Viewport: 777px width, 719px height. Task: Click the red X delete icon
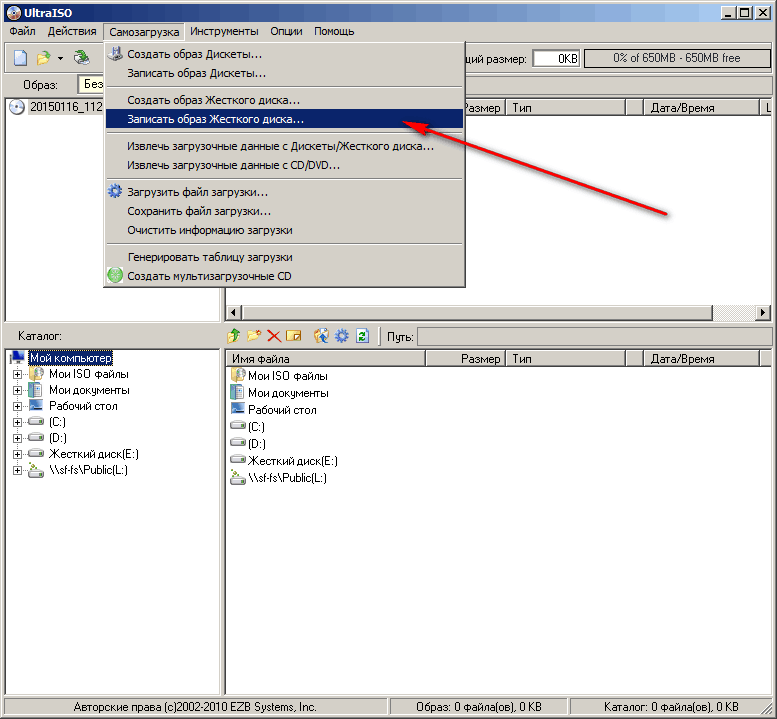274,336
